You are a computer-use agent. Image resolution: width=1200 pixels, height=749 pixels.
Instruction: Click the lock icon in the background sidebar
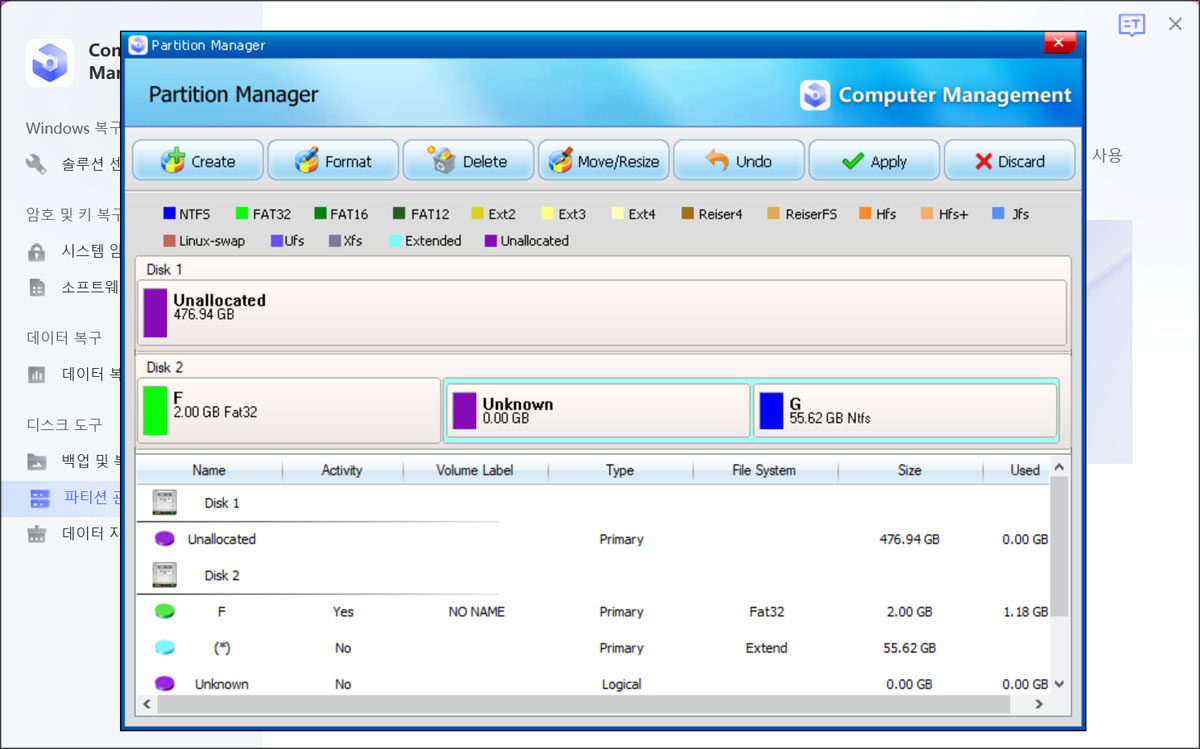(37, 251)
